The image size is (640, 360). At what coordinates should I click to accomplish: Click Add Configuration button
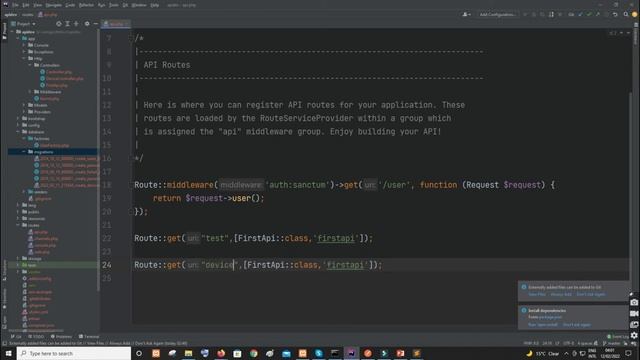(497, 15)
